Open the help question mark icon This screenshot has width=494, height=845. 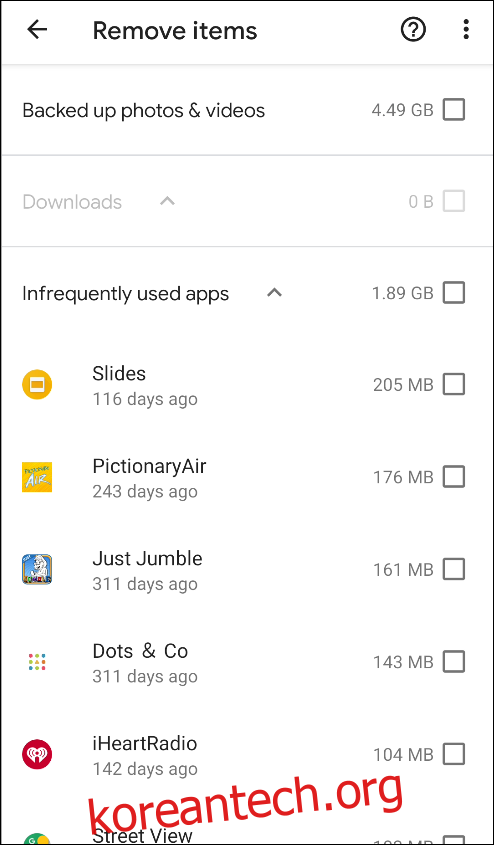413,30
